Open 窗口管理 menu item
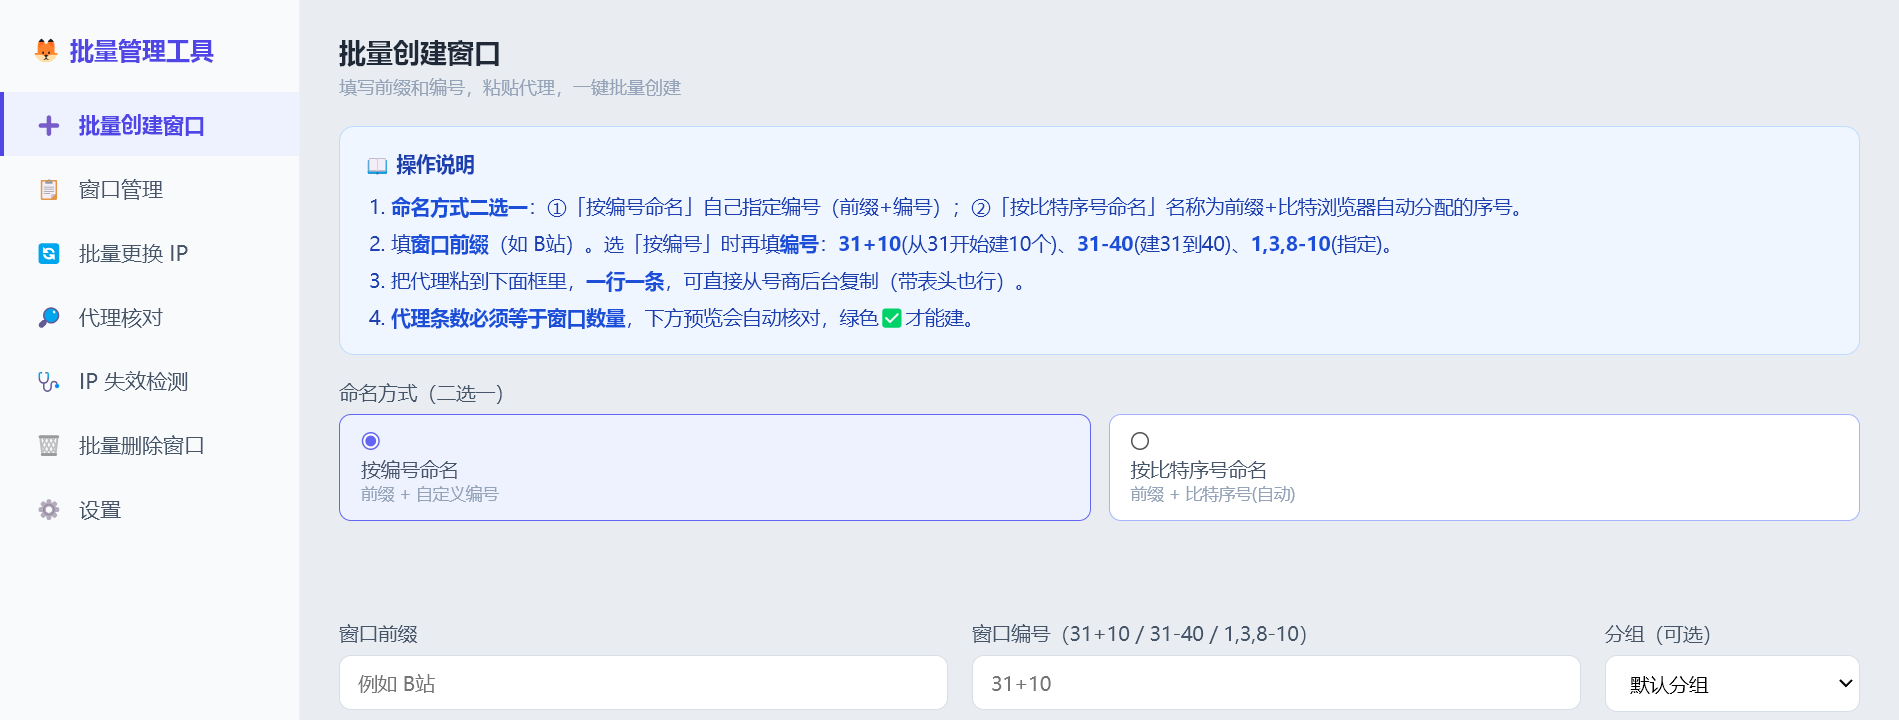This screenshot has height=720, width=1899. (x=150, y=190)
